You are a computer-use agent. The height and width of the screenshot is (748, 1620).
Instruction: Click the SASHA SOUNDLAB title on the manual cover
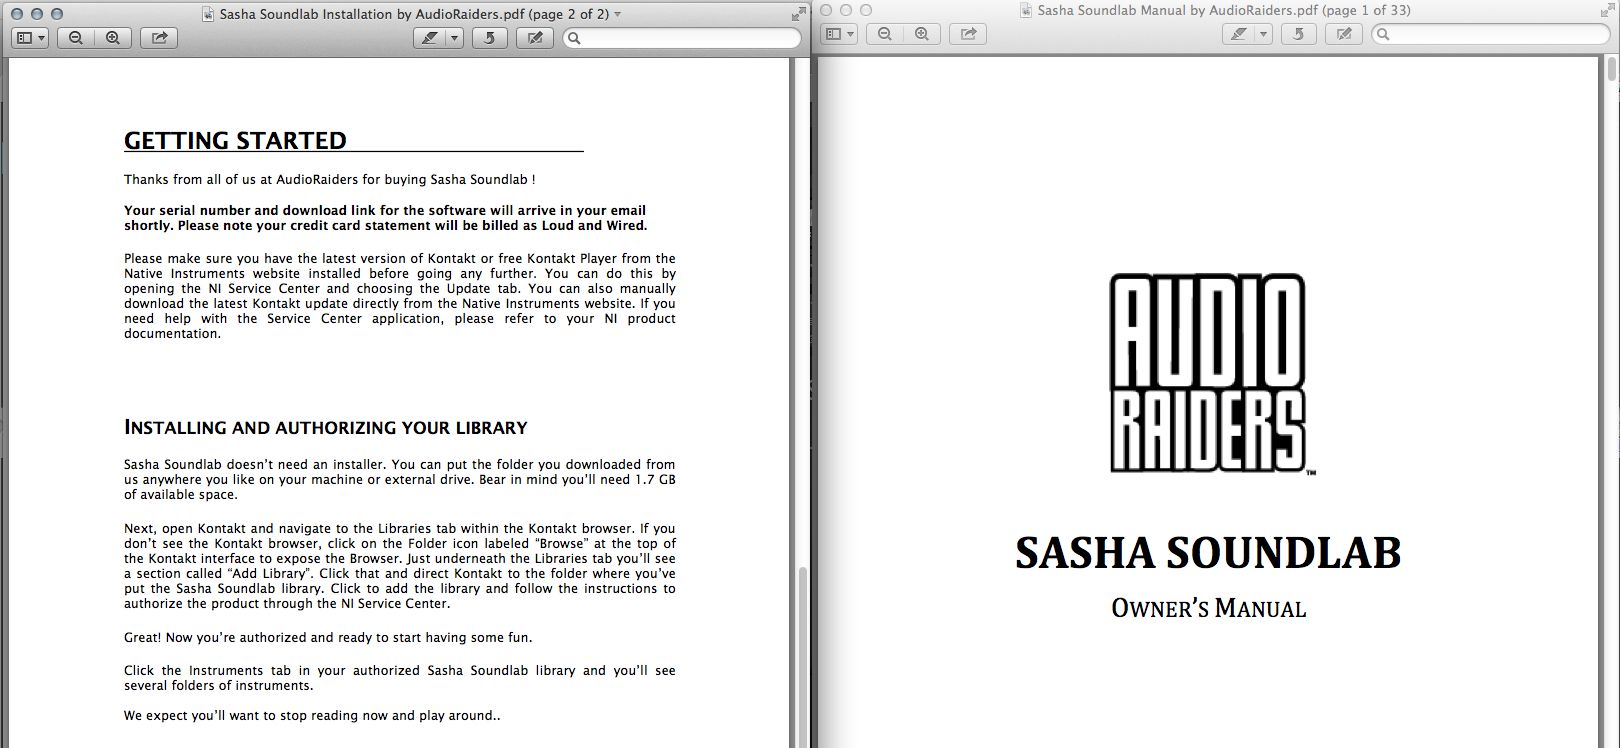[1208, 553]
